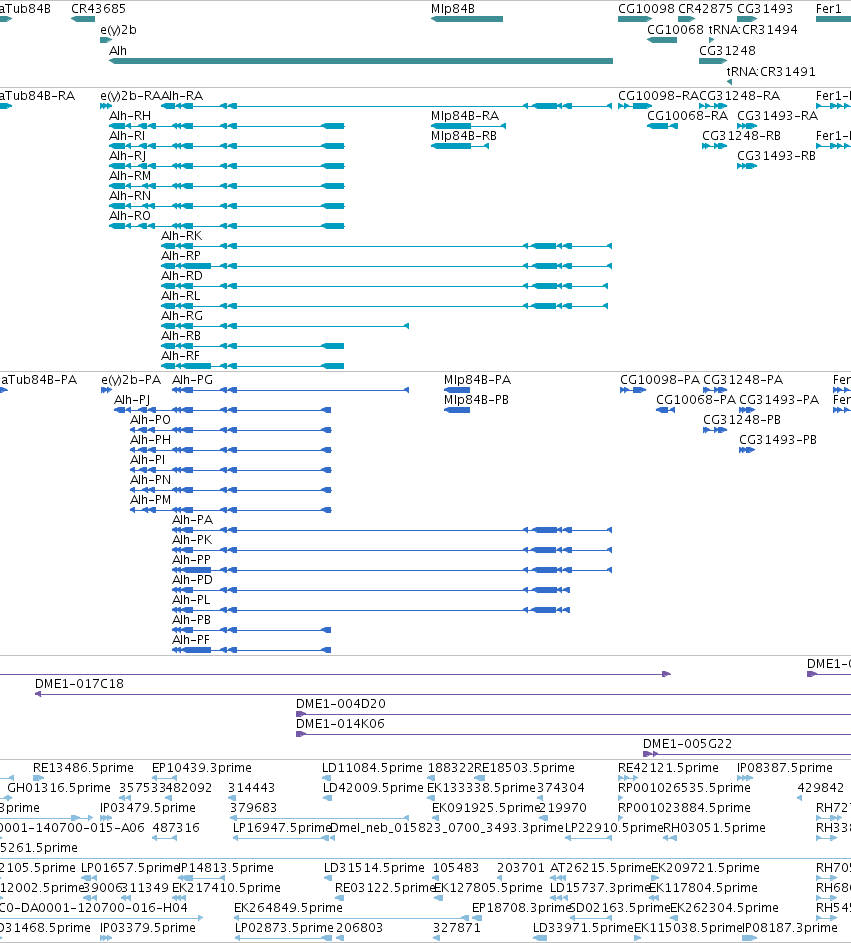The width and height of the screenshot is (851, 943).
Task: Select the Alh-PP protein label
Action: point(191,559)
